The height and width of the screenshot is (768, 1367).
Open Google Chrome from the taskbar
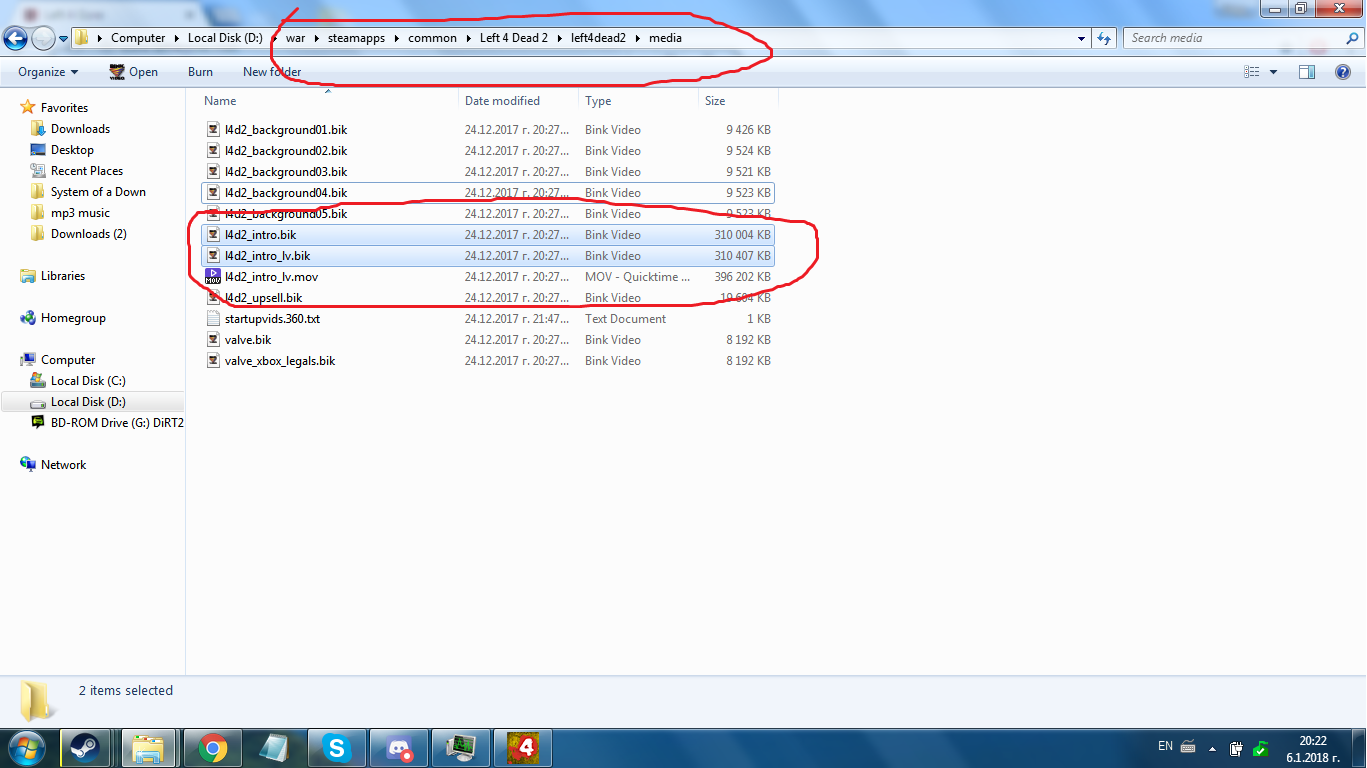211,748
